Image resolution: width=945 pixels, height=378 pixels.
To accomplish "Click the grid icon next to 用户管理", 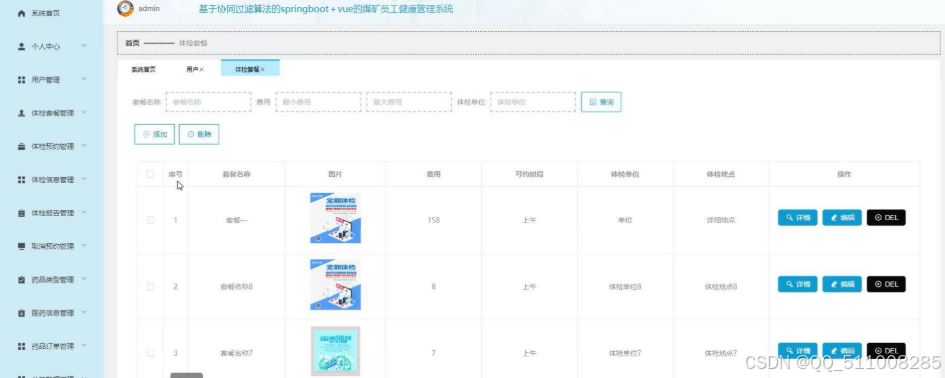I will 22,80.
